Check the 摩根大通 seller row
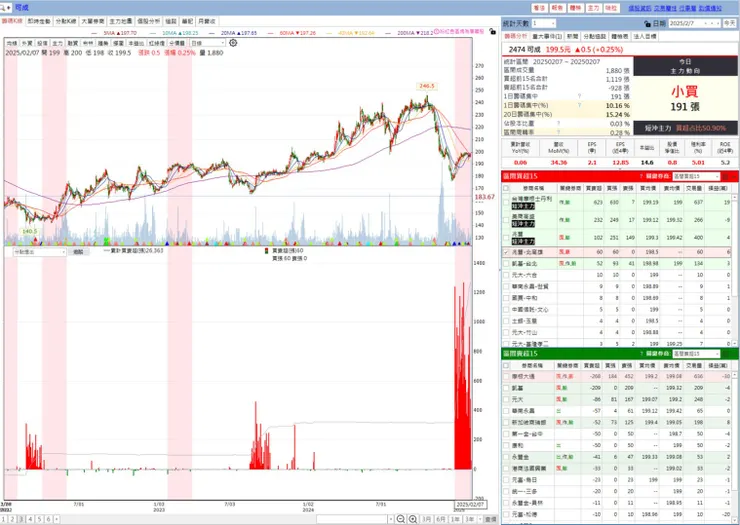 point(506,377)
